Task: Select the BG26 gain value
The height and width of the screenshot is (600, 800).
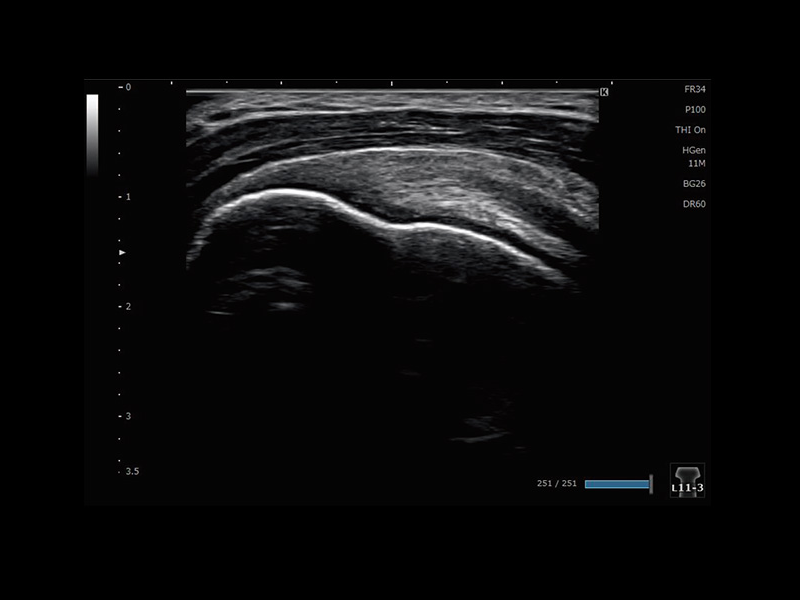Action: click(694, 184)
